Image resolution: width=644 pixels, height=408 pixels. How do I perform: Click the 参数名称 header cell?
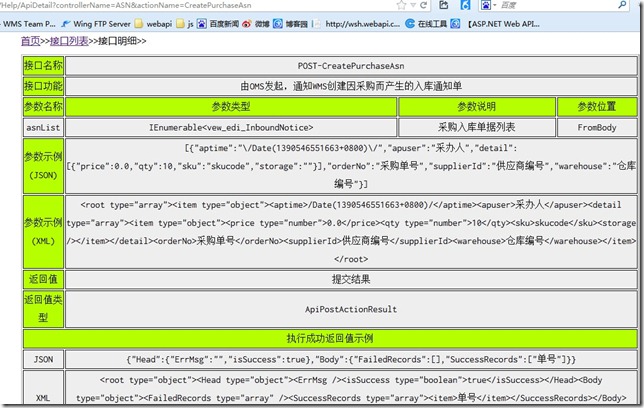pos(43,107)
